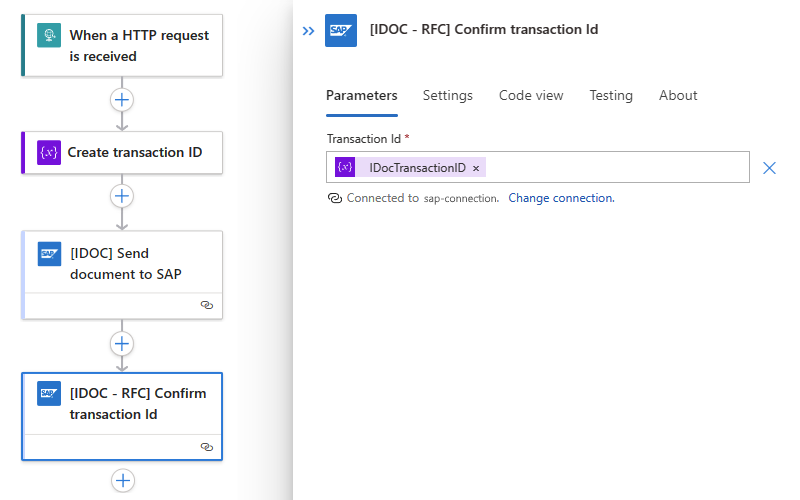Collapse the details panel with double chevron

pyautogui.click(x=309, y=31)
